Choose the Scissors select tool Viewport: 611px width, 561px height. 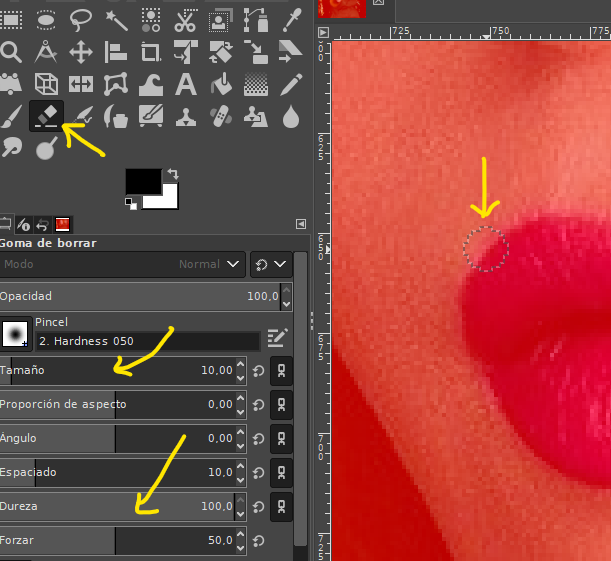pos(185,18)
